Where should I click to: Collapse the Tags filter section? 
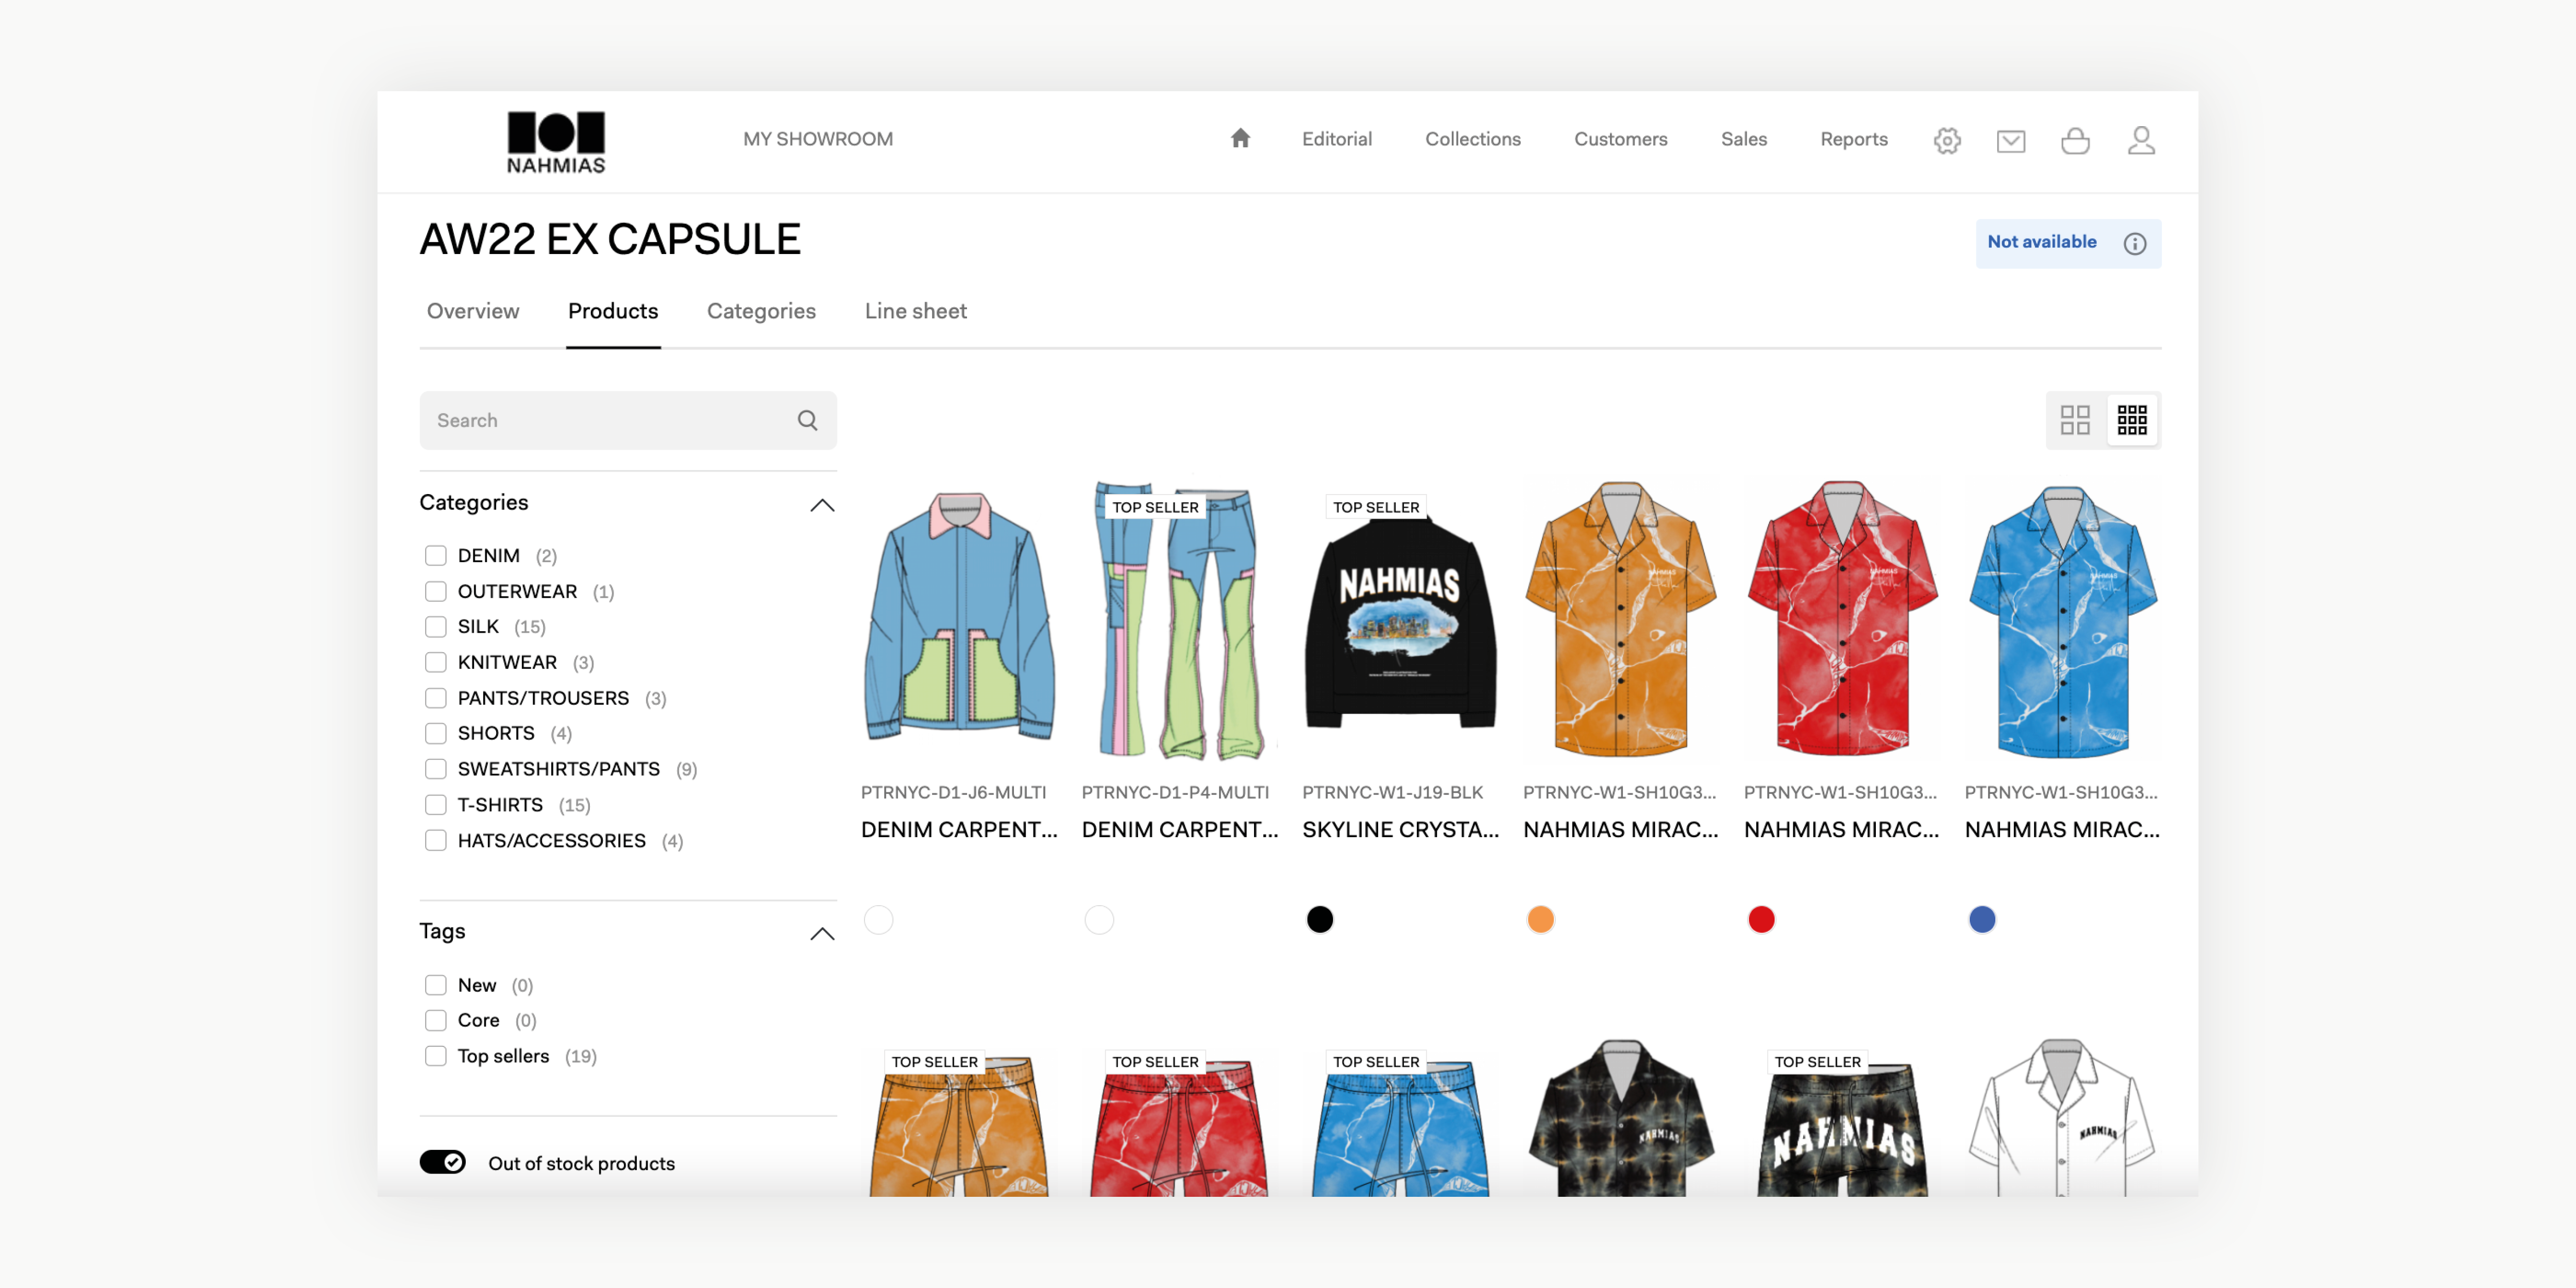point(821,933)
